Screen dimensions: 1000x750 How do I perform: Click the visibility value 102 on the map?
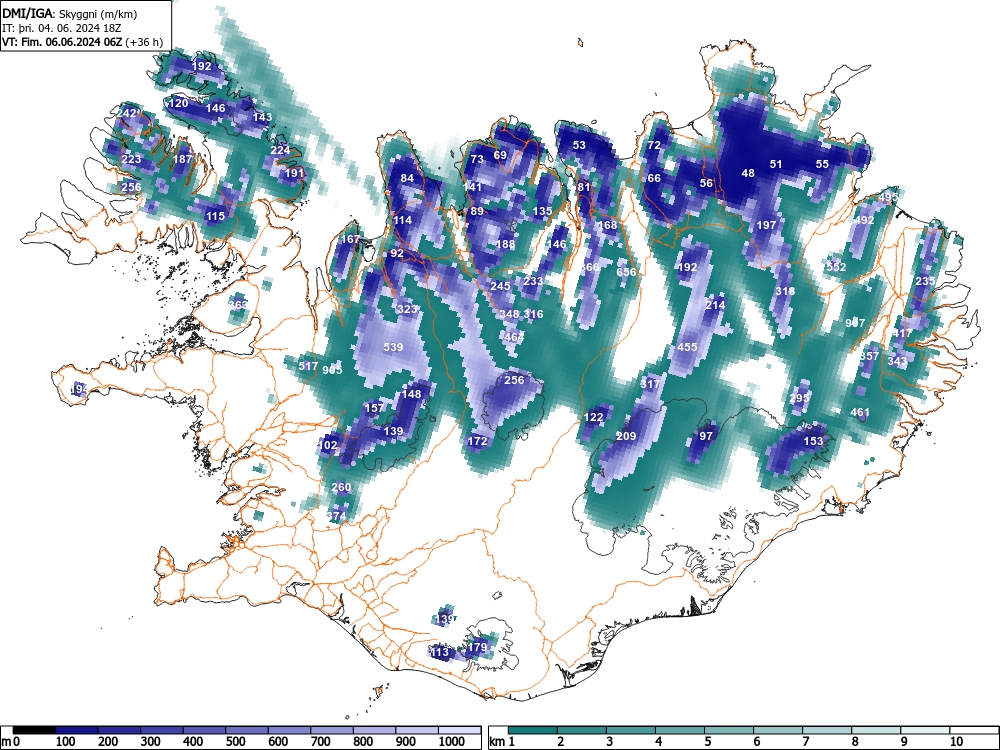328,445
